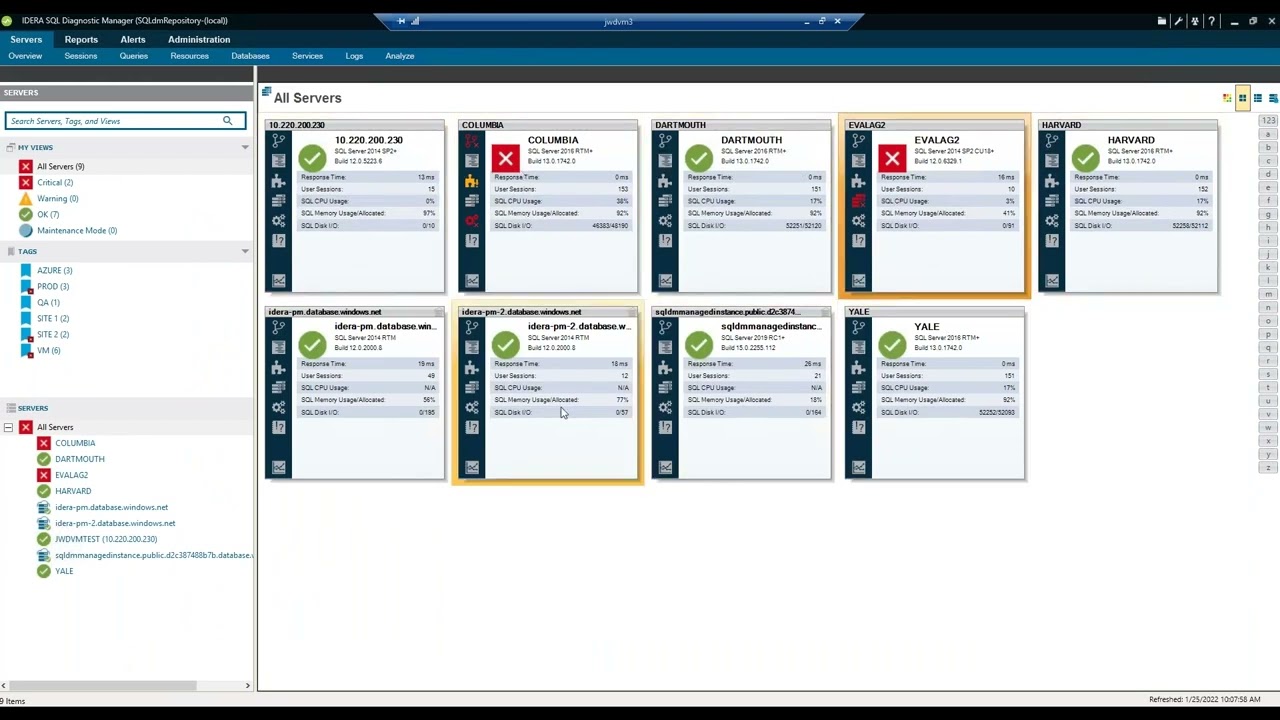This screenshot has height=720, width=1280.
Task: Show the Critical (2) view
Action: pyautogui.click(x=55, y=183)
